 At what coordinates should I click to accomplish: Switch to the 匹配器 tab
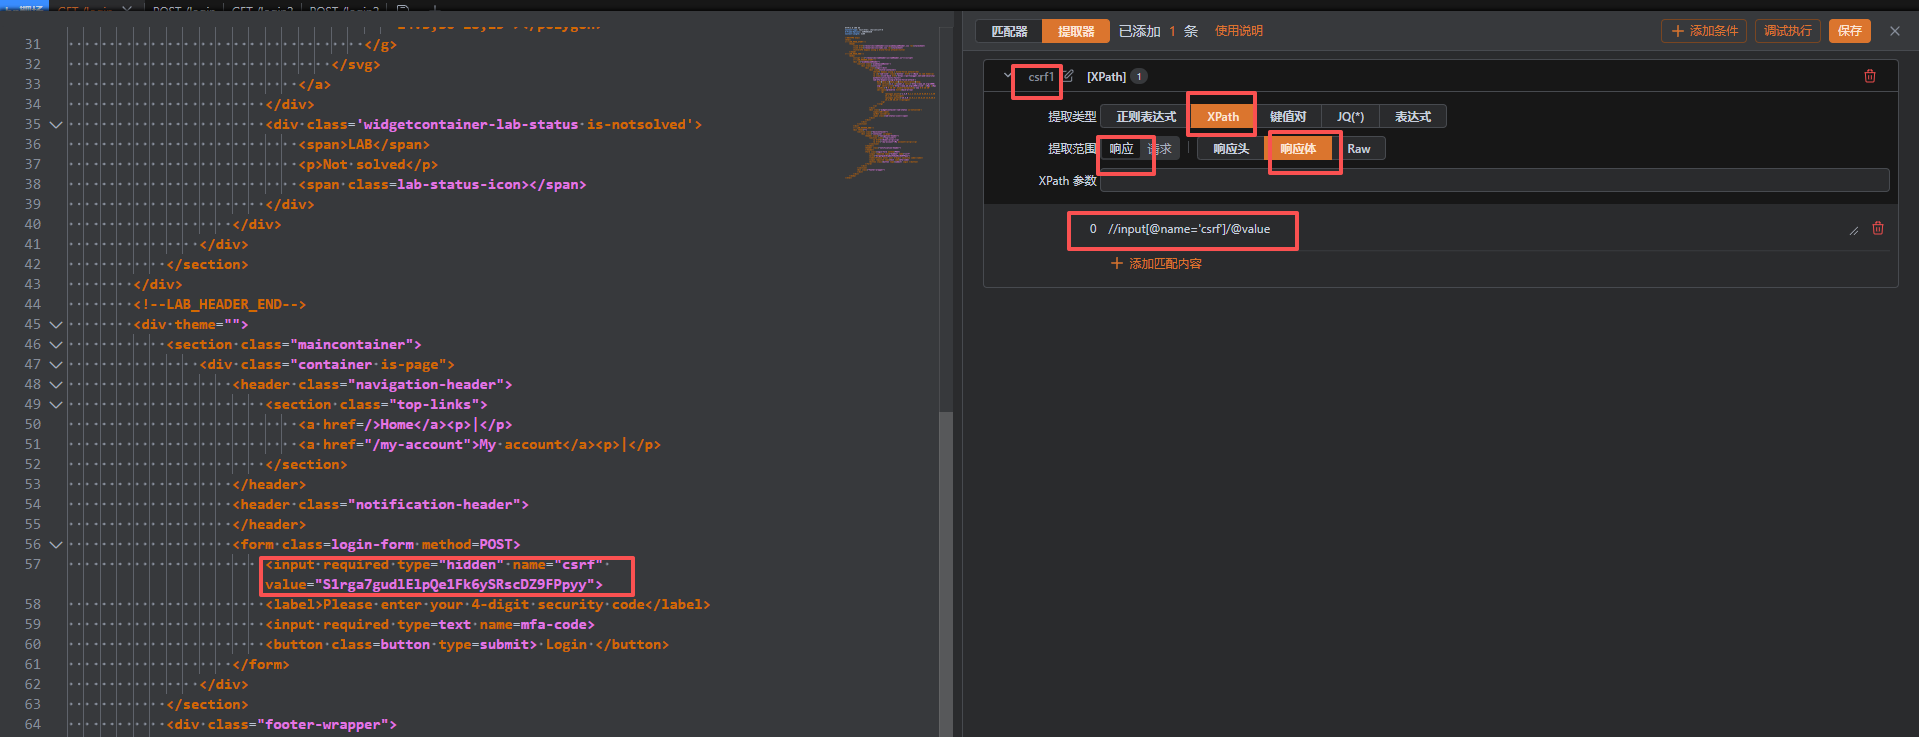1009,31
